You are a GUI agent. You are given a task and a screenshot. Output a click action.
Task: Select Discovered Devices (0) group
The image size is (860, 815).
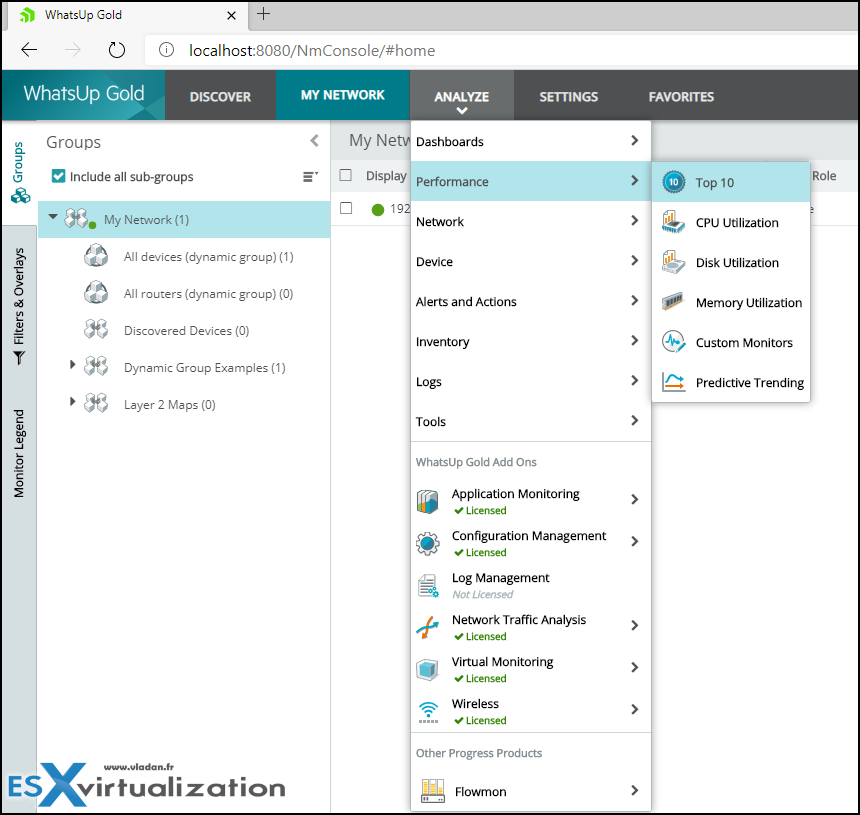186,331
